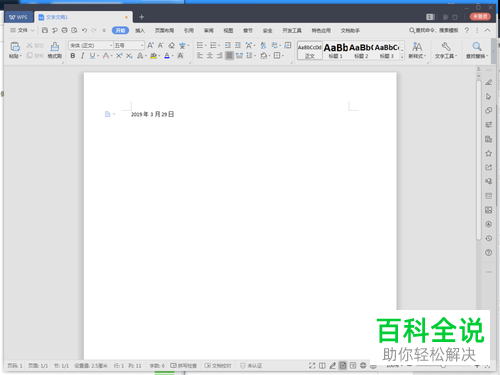Apply superscript formatting
This screenshot has width=500, height=375.
119,56
